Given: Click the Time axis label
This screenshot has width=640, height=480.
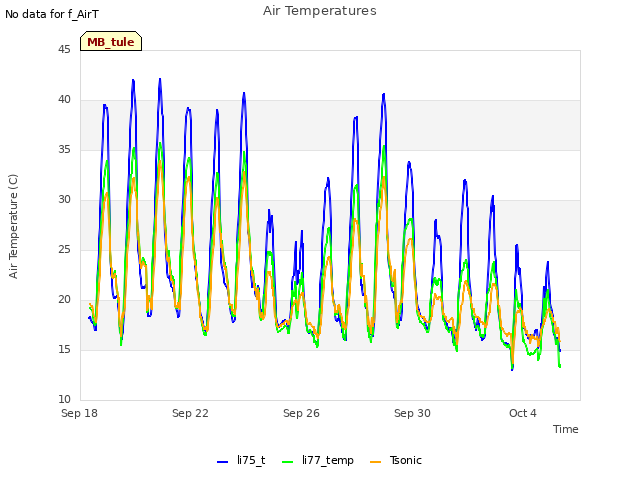Looking at the screenshot, I should (566, 429).
